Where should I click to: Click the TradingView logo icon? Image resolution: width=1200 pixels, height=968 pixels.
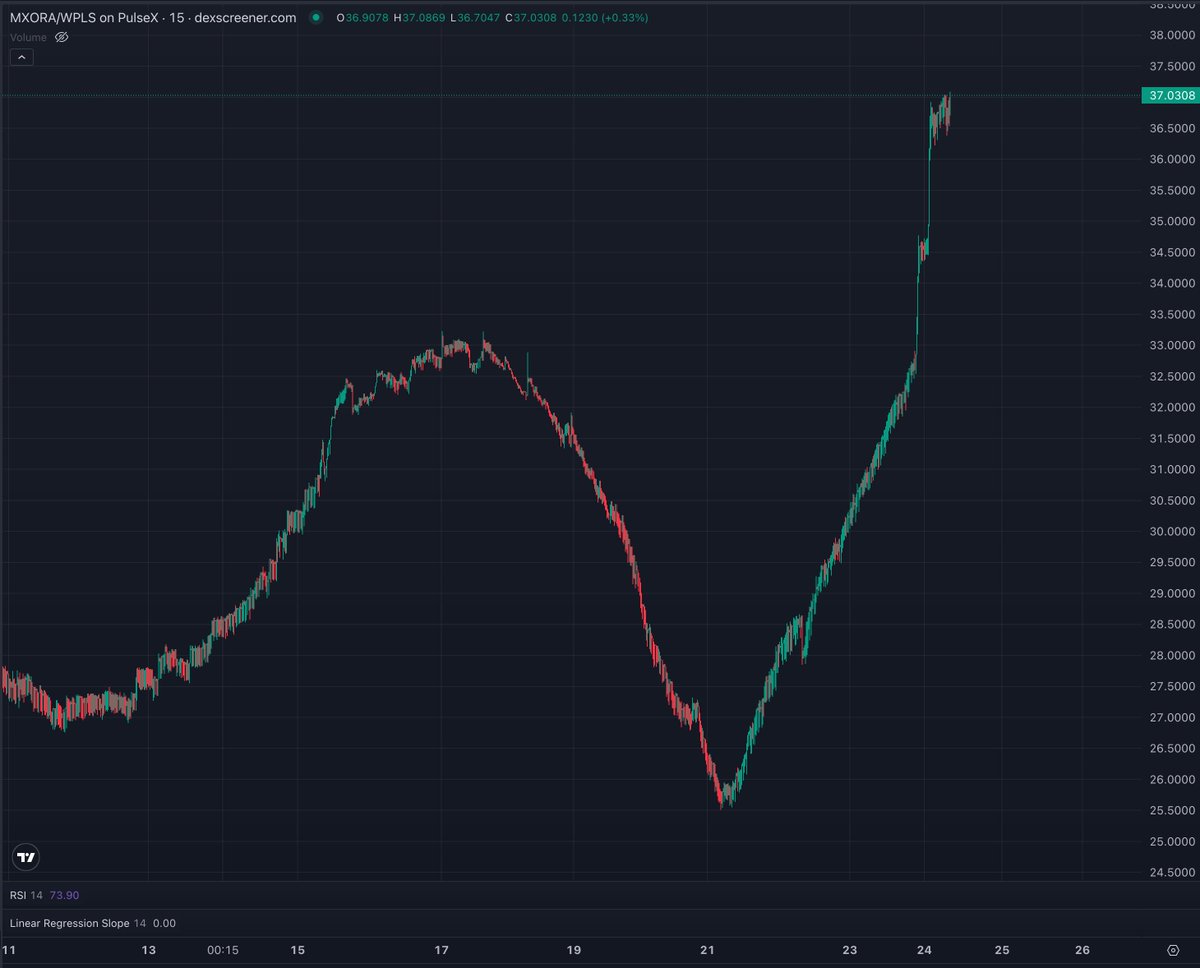click(26, 857)
